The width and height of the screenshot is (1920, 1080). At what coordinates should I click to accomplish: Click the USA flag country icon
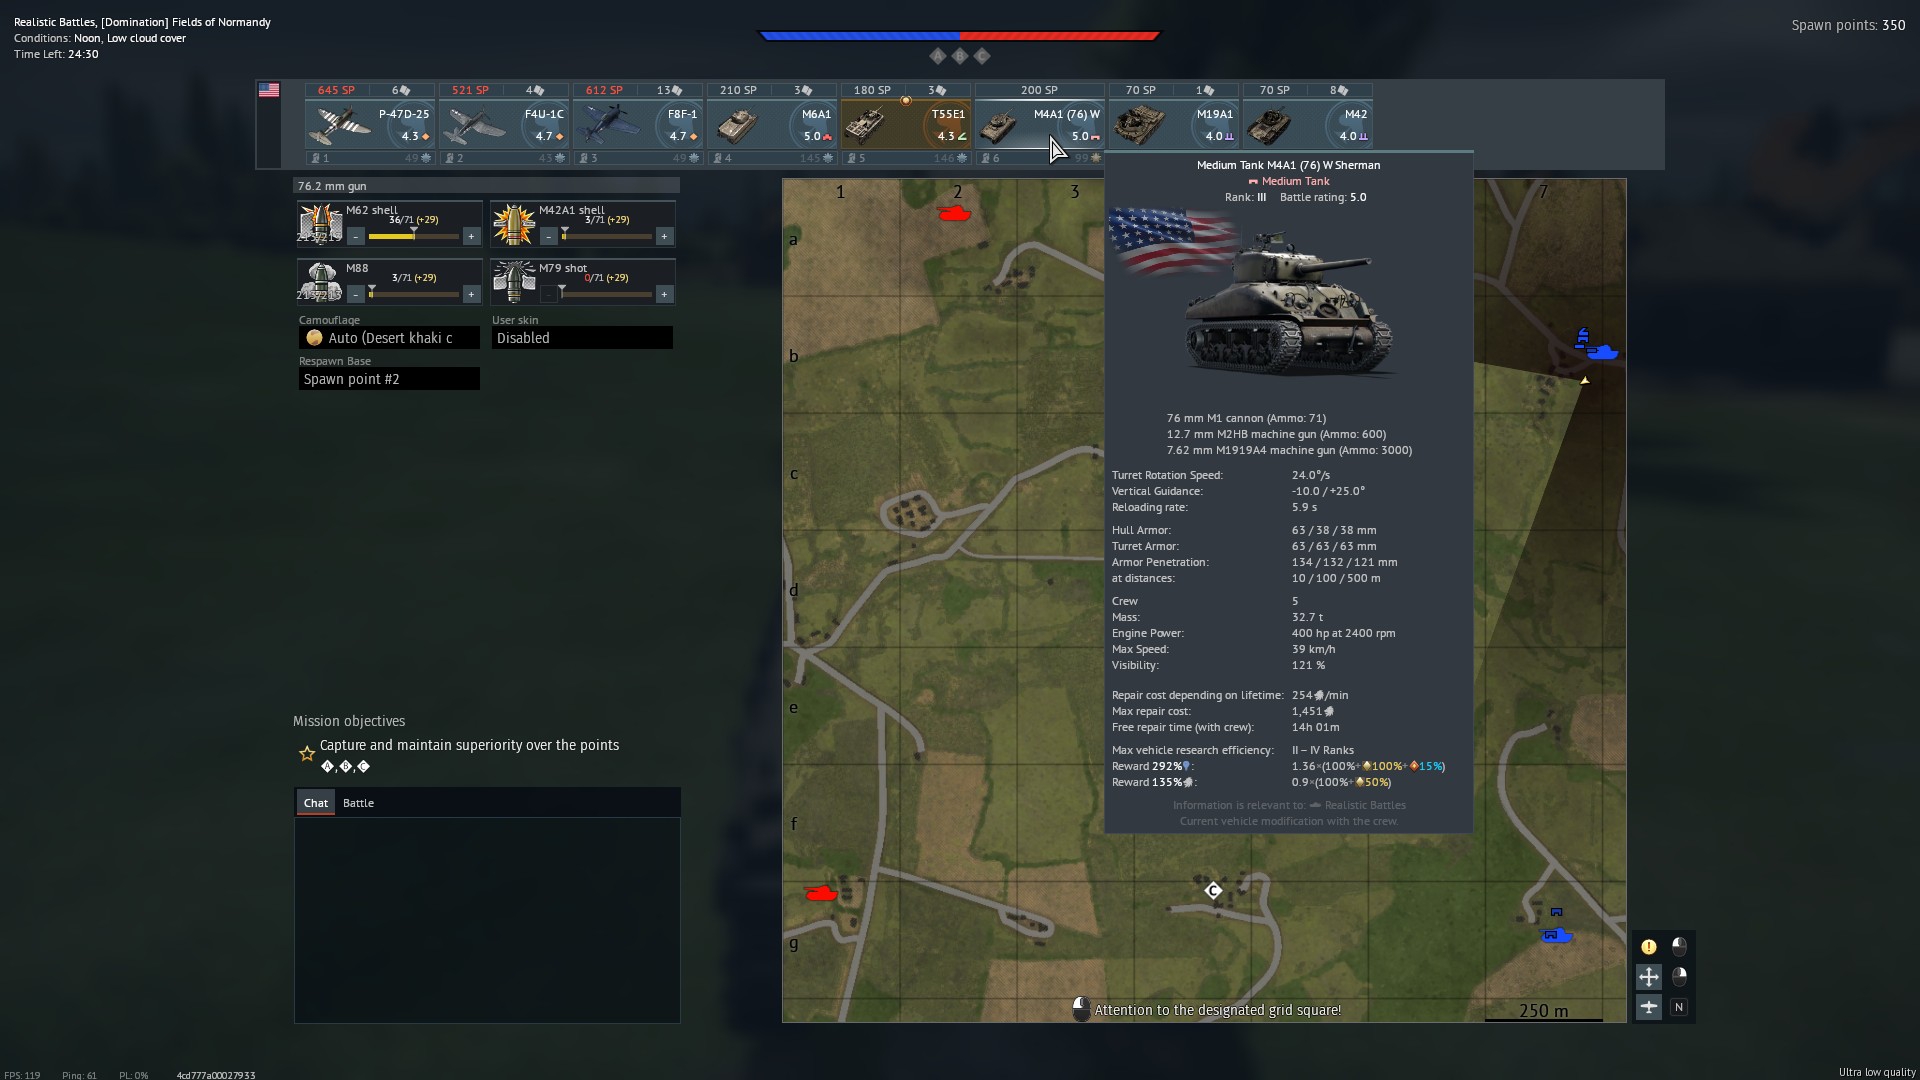[x=269, y=90]
